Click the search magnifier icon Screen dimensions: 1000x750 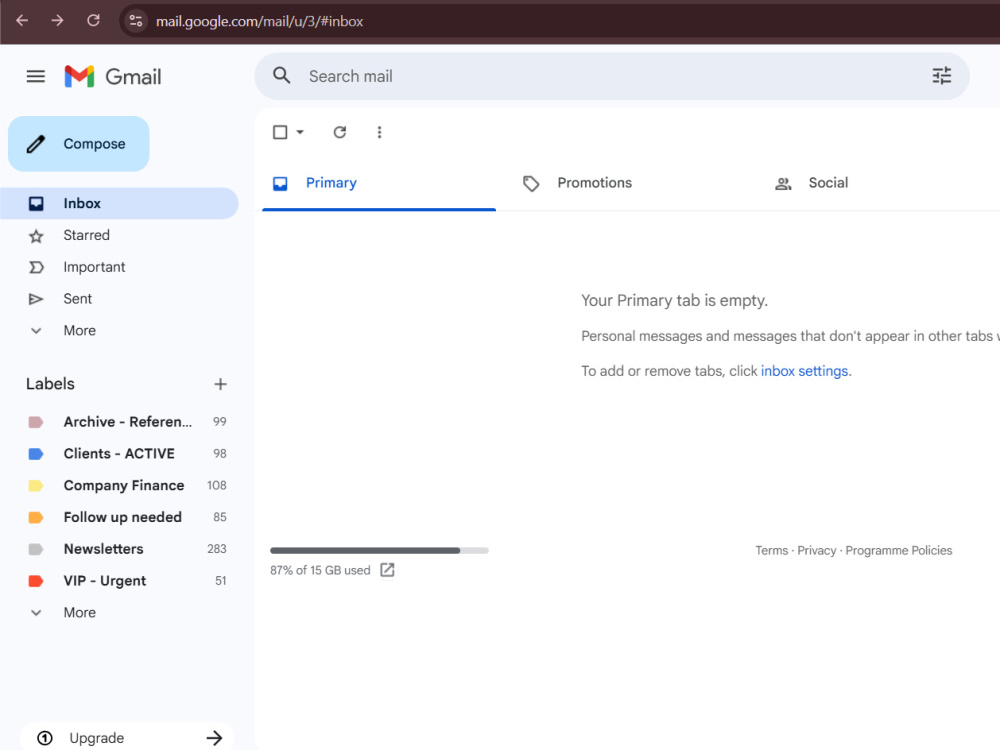pyautogui.click(x=281, y=75)
